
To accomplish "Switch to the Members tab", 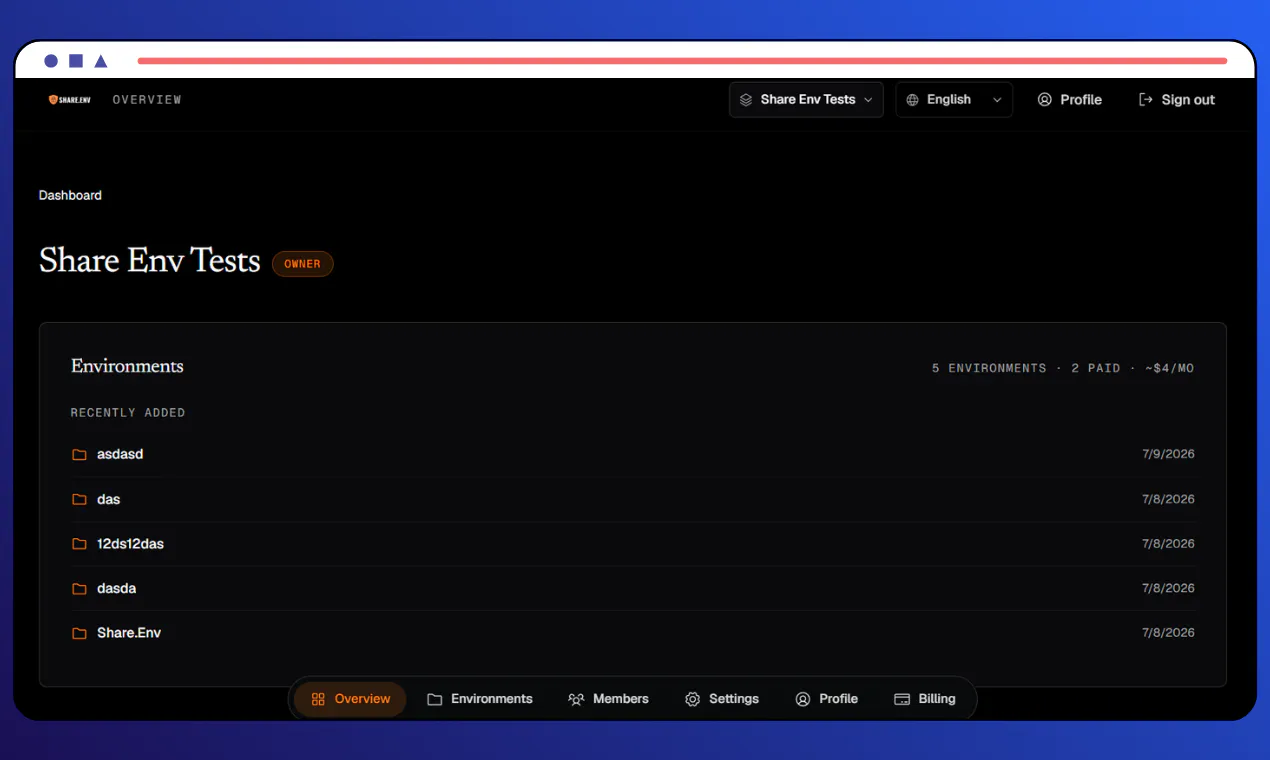I will 608,699.
